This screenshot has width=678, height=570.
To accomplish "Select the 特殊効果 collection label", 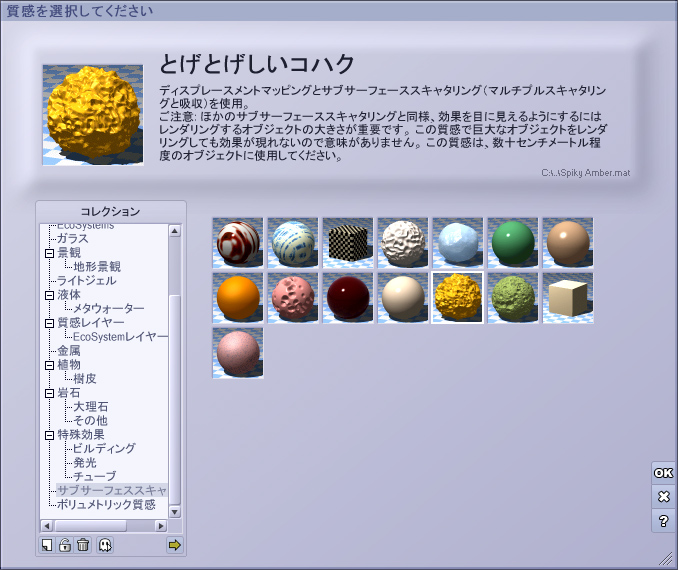I will pos(81,435).
